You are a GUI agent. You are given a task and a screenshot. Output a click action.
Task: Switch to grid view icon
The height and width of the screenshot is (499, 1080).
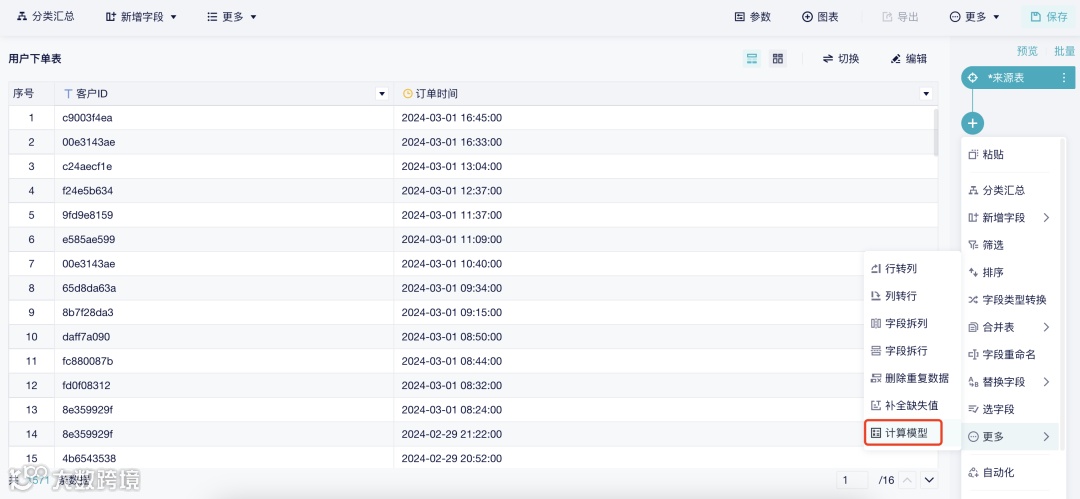[778, 59]
